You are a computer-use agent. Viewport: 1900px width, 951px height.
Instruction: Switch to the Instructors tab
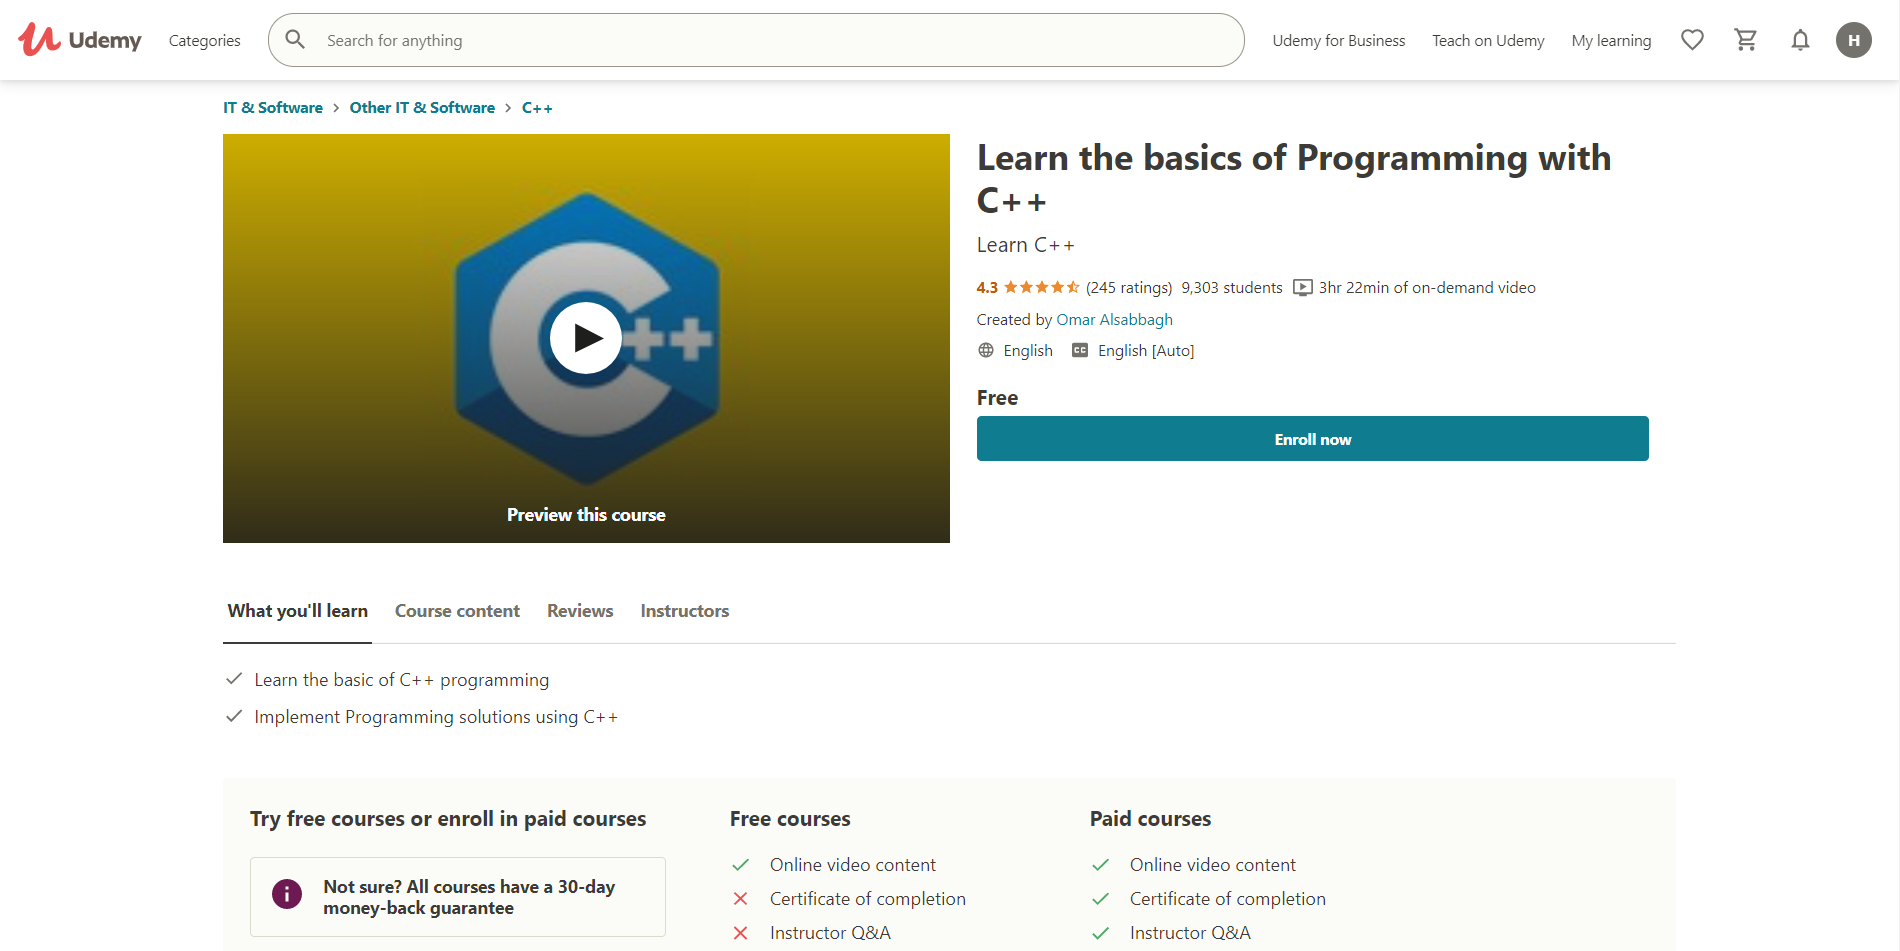click(685, 611)
